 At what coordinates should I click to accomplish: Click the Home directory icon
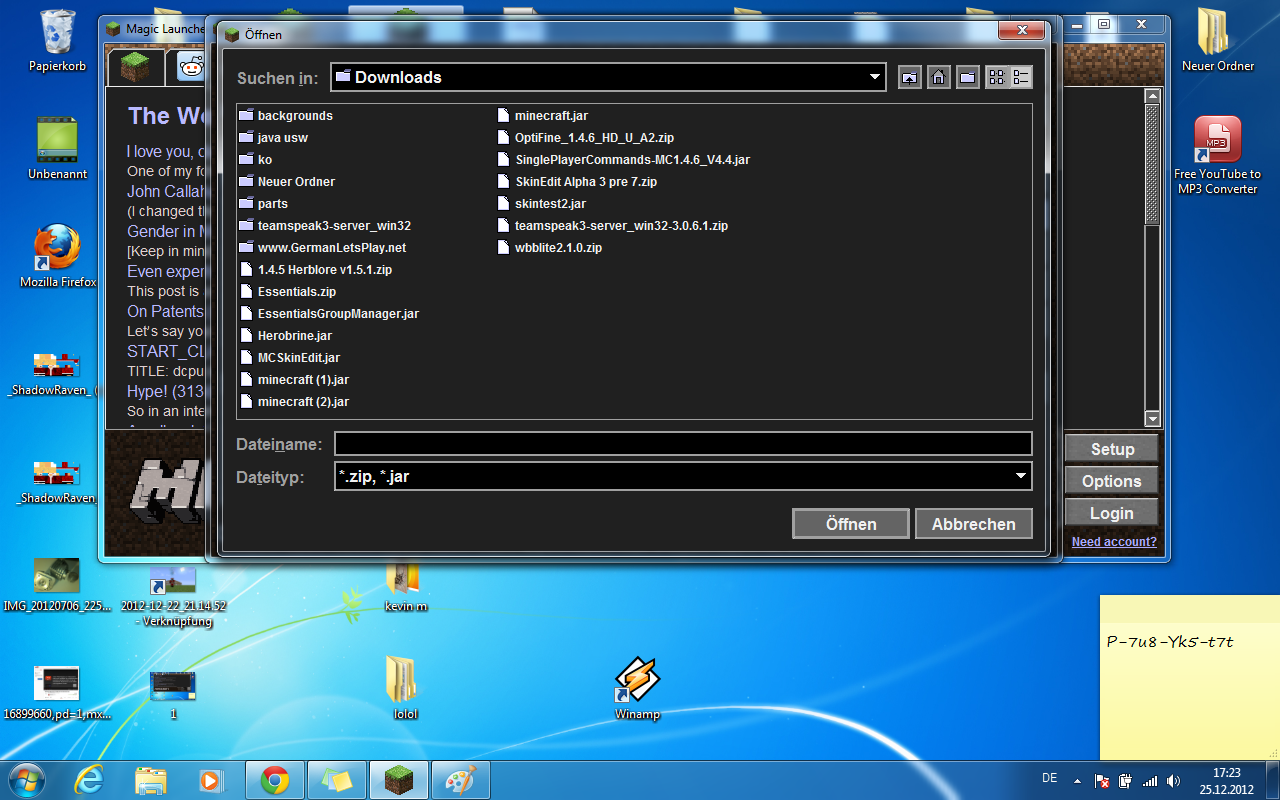(x=938, y=77)
